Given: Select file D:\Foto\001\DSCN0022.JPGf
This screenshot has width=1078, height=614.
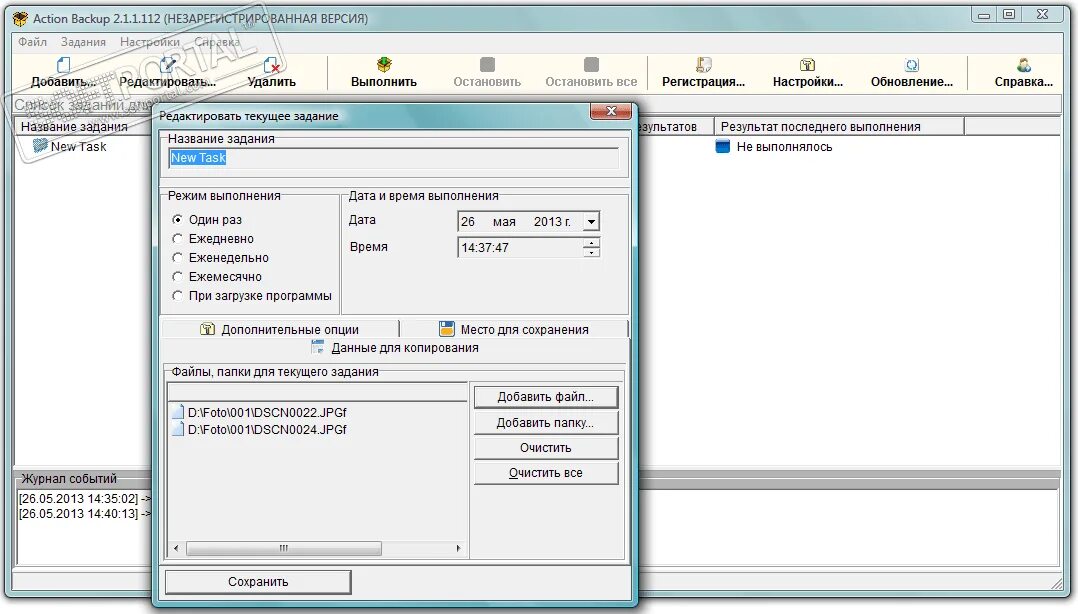Looking at the screenshot, I should [267, 413].
